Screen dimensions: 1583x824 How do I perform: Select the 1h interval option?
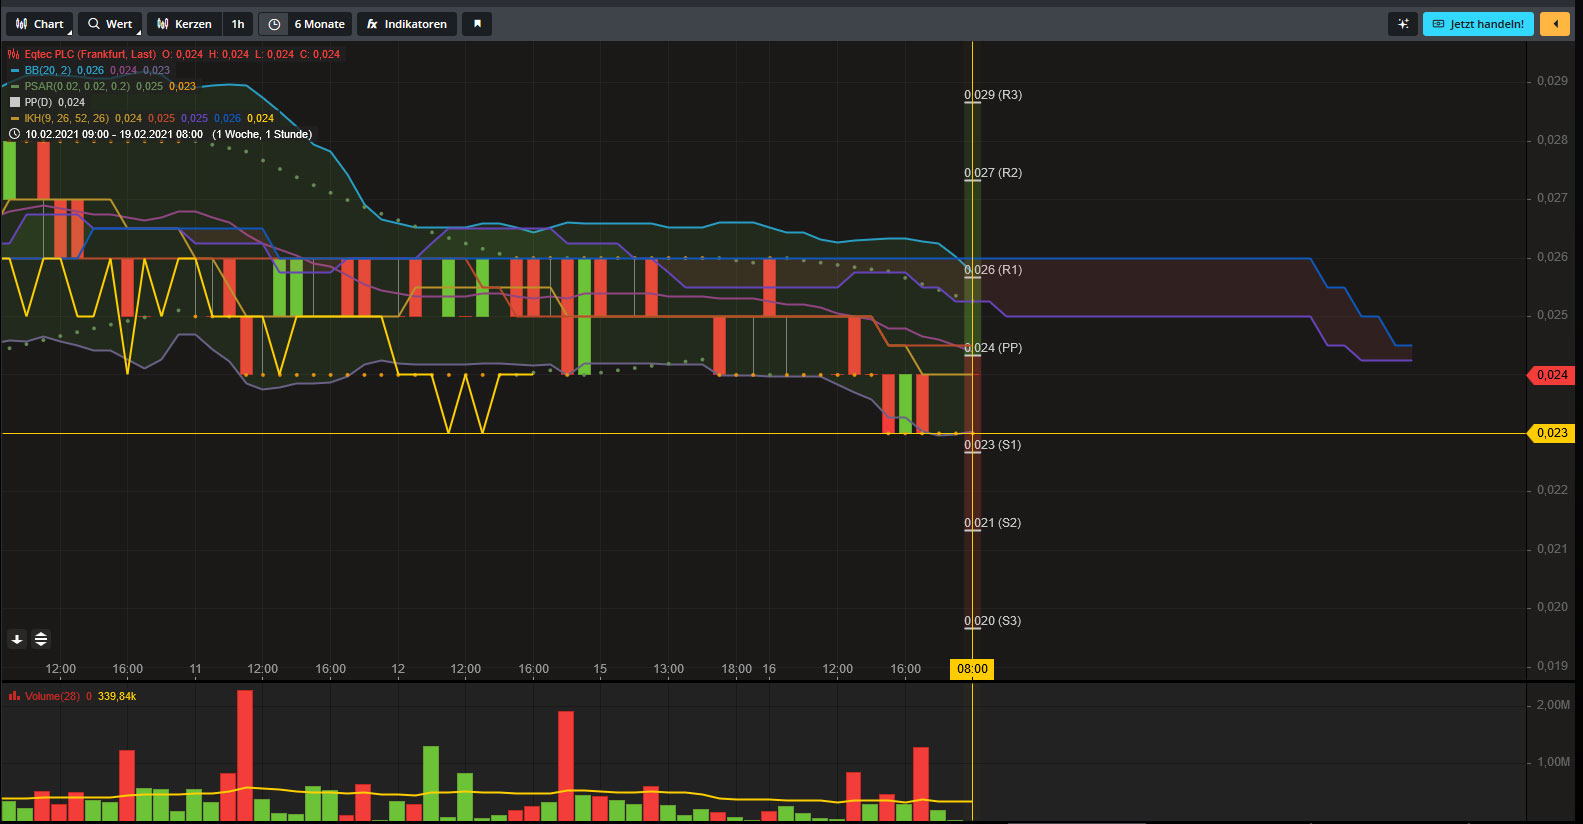pos(238,24)
